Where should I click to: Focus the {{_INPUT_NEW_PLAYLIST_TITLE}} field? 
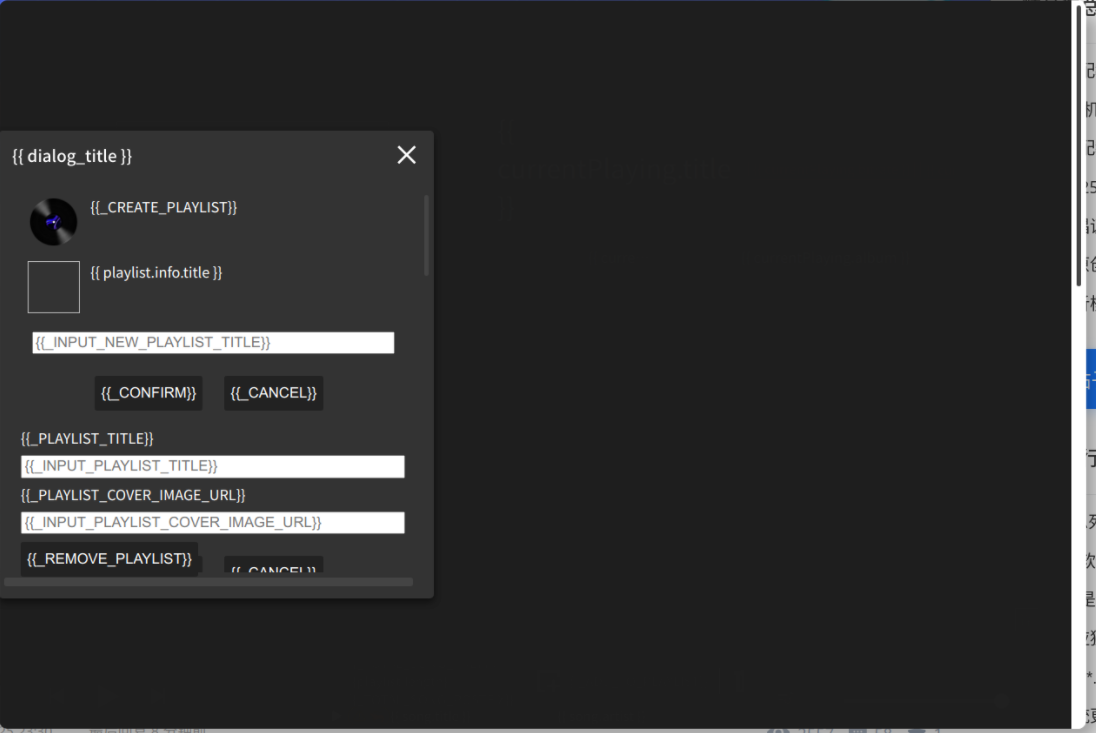click(213, 342)
